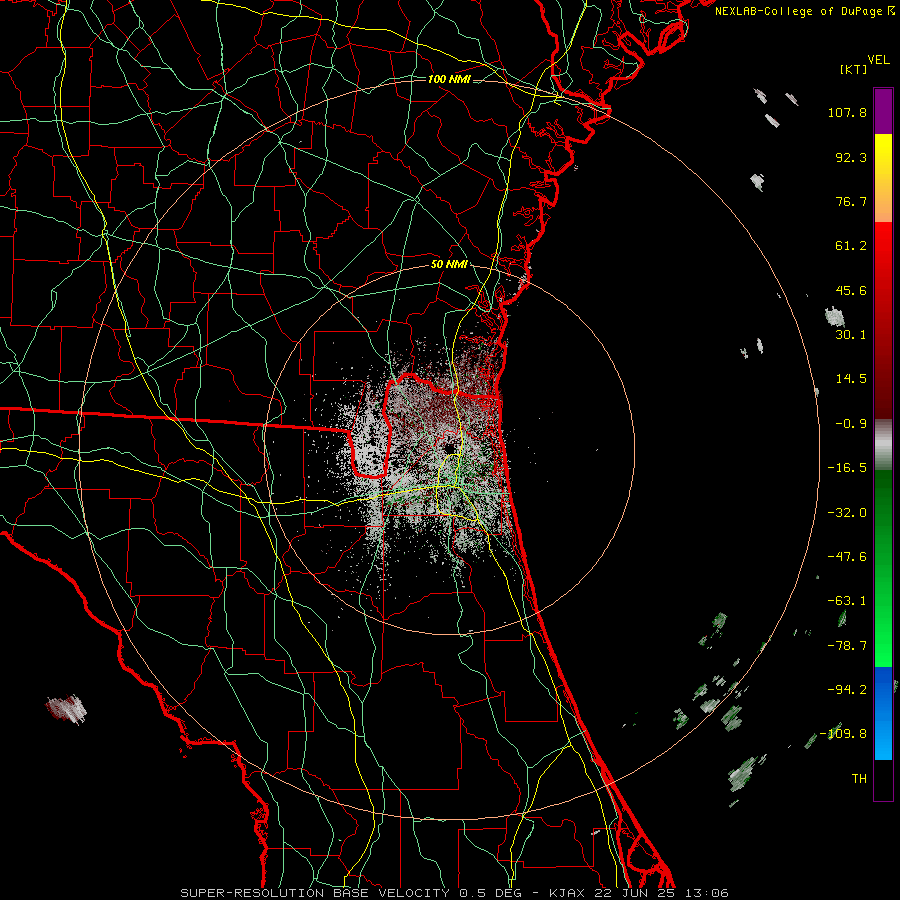Click the blue segment of the color bar
900x900 pixels.
click(x=883, y=713)
